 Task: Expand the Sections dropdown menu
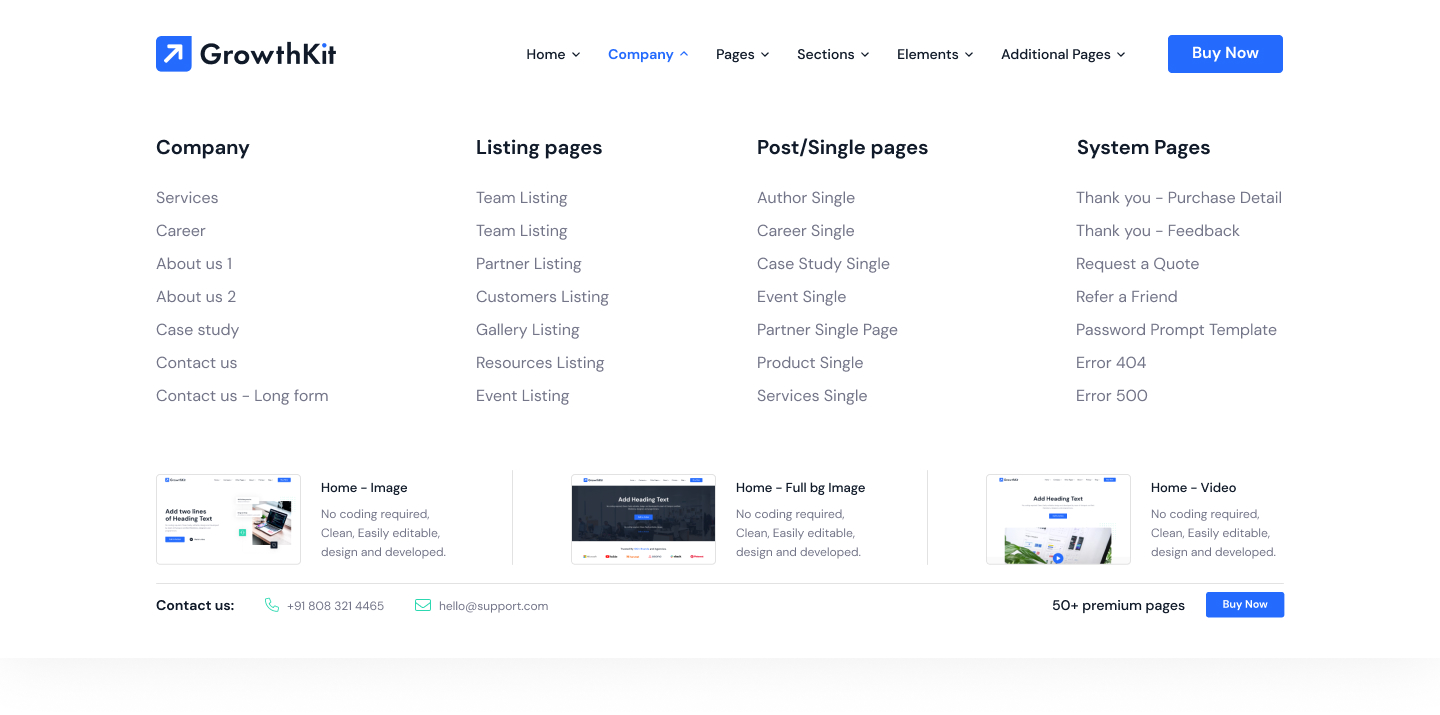[x=832, y=54]
